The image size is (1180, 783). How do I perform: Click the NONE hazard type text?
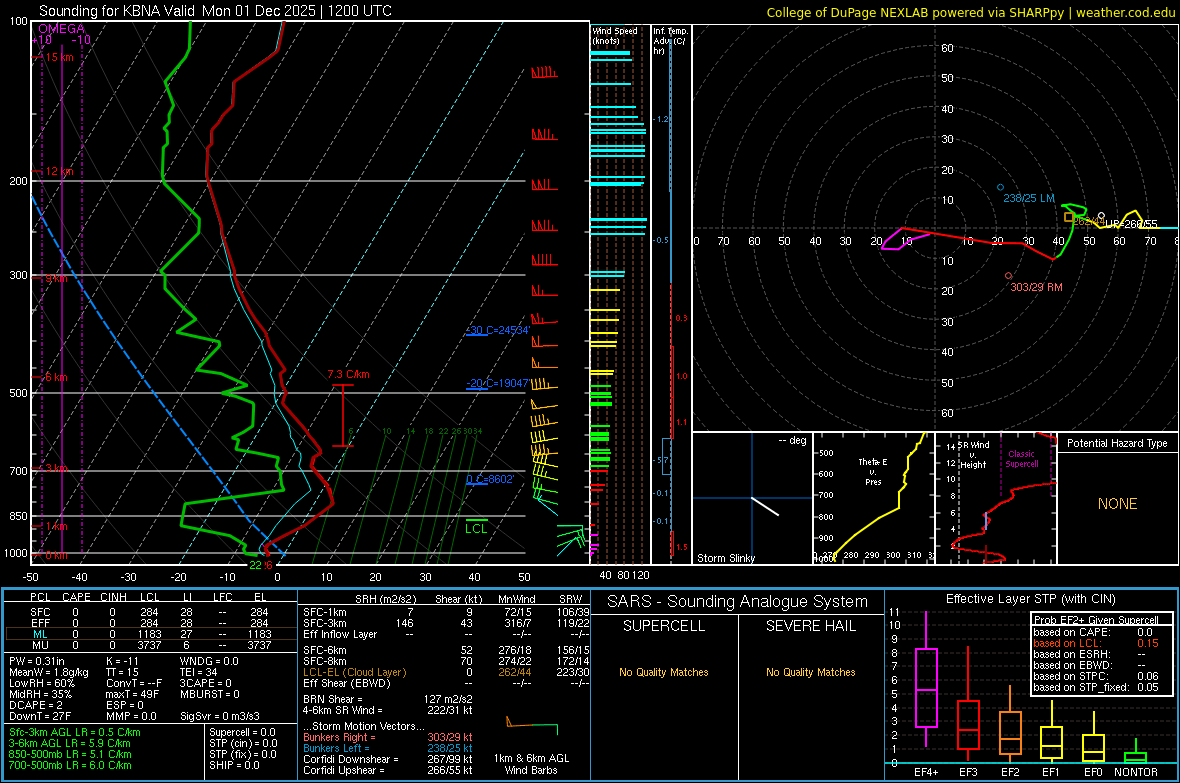click(1117, 504)
